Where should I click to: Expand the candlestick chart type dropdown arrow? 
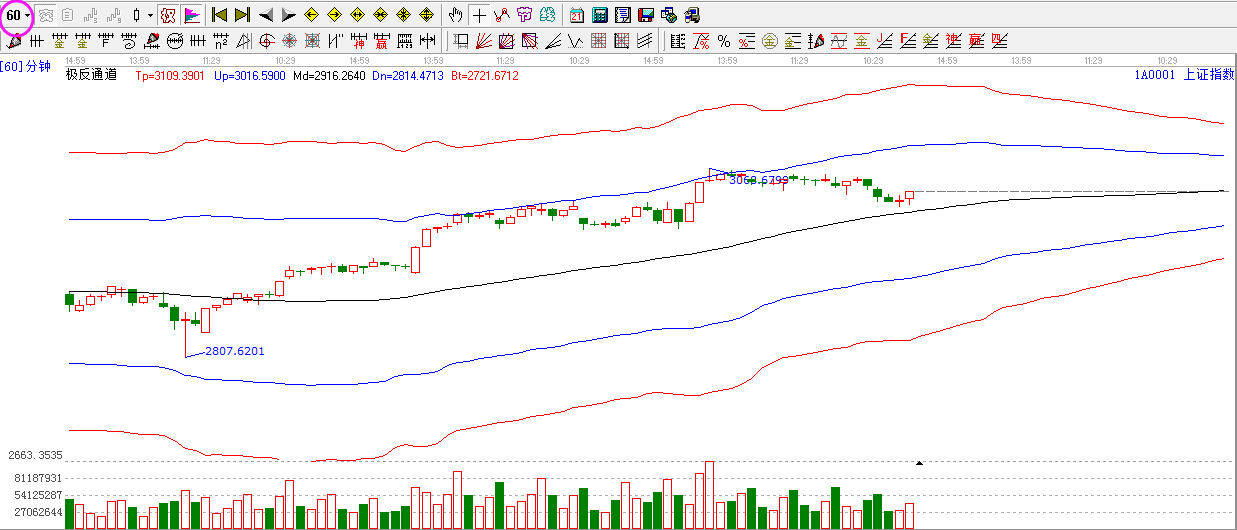[150, 15]
